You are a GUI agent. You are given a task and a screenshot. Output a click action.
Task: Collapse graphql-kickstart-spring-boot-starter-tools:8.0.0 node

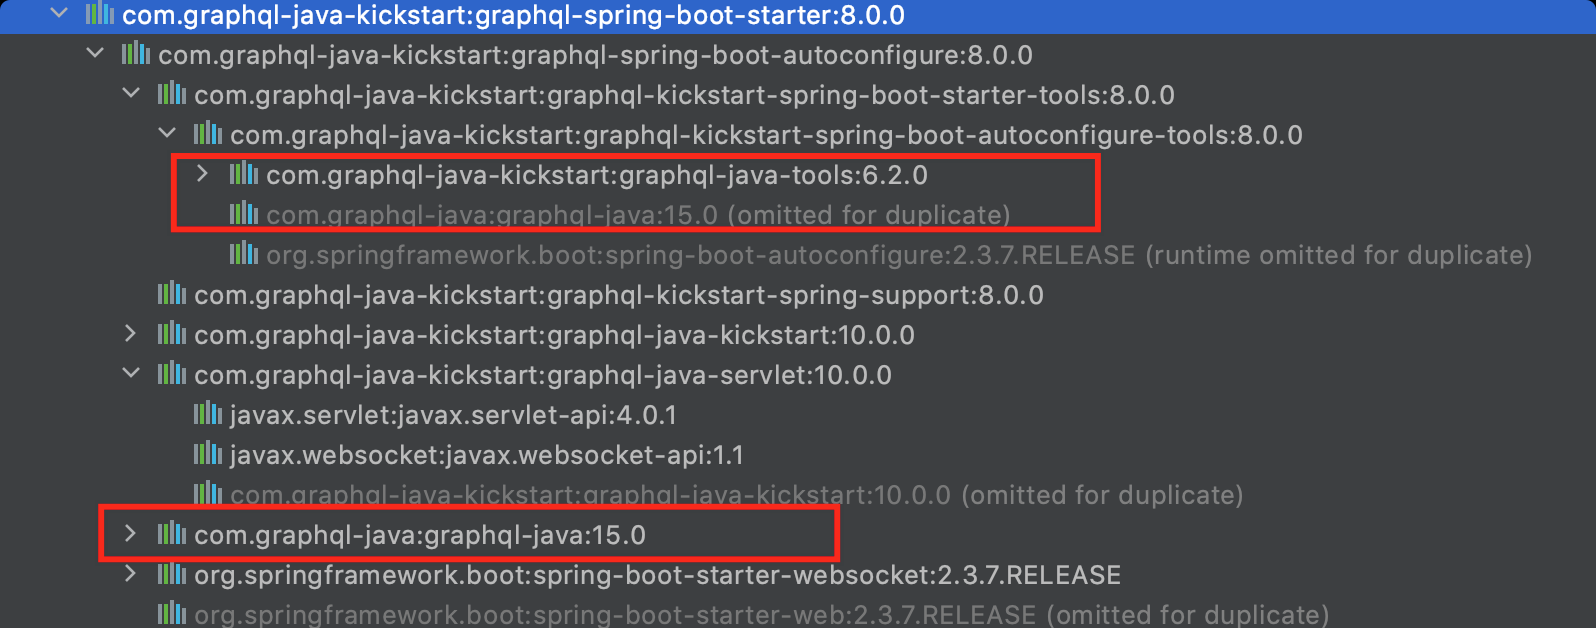(131, 93)
